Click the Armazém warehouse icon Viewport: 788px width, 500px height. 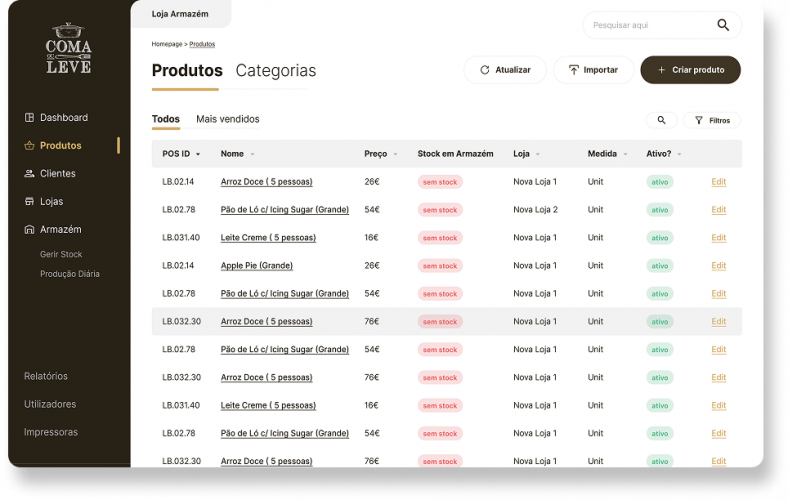(30, 230)
